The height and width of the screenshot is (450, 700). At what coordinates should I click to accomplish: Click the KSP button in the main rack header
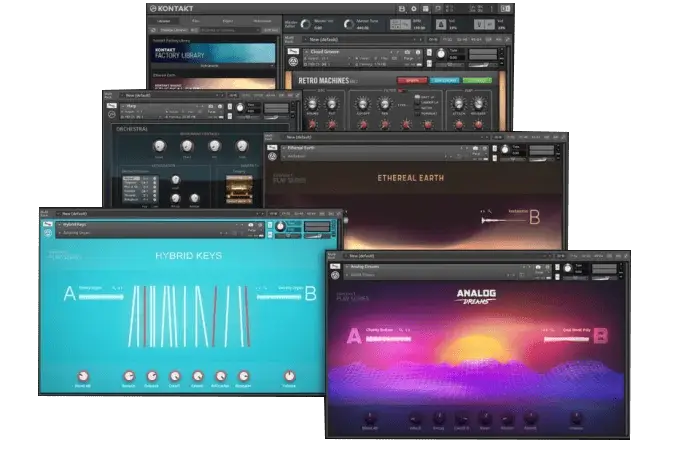(x=490, y=39)
